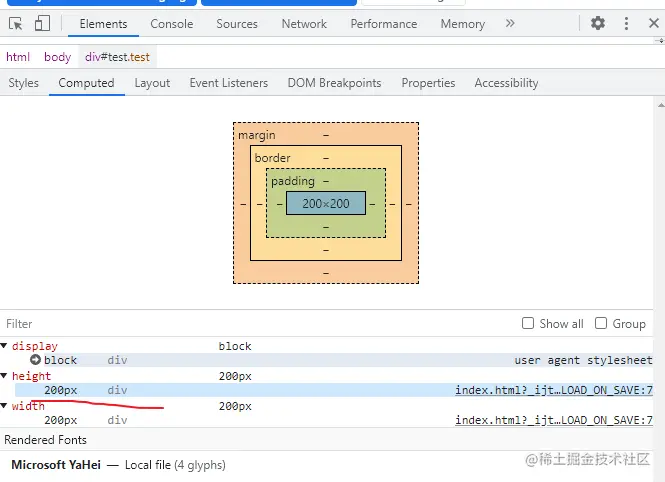Click the user agent stylesheet label
Screen dimensions: 665x482
coord(584,360)
